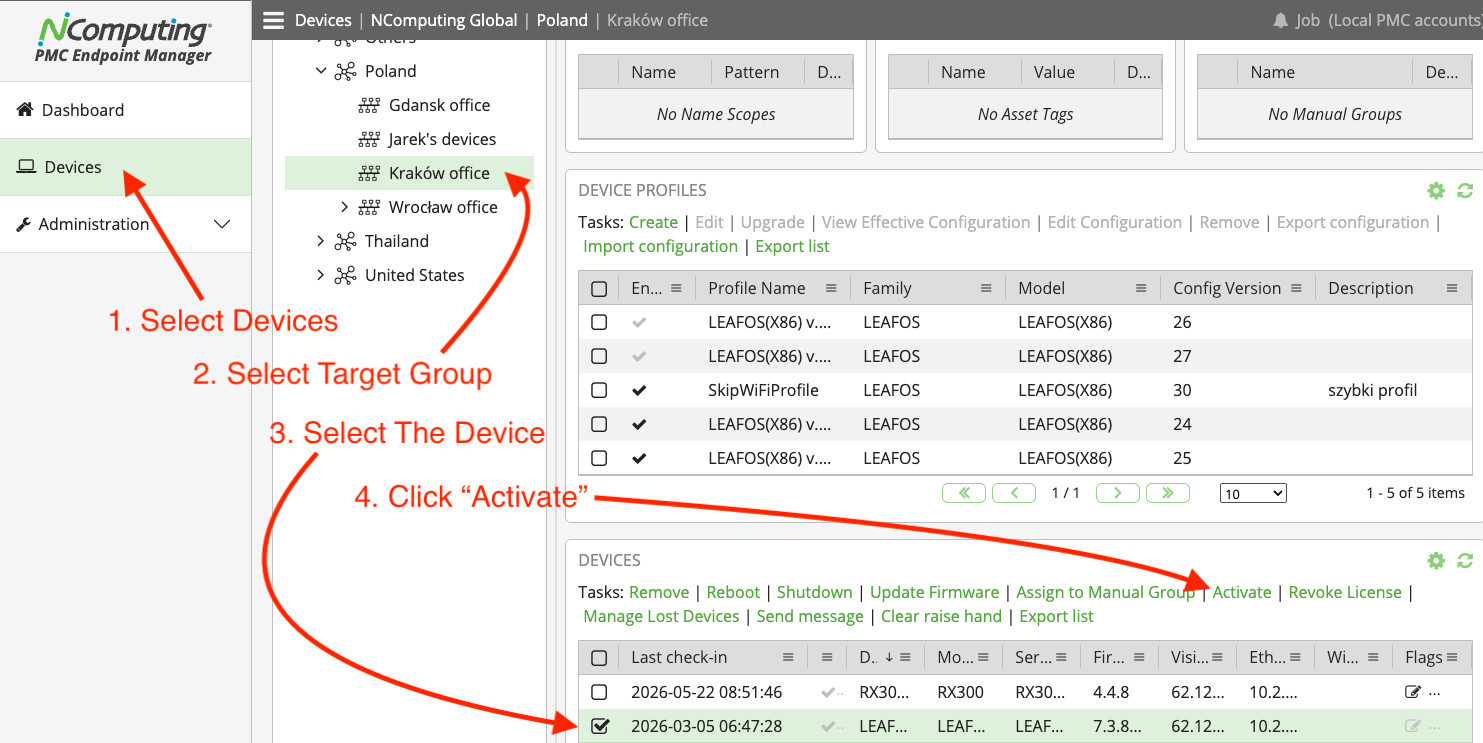
Task: Click the Shutdown task link
Action: pyautogui.click(x=815, y=592)
